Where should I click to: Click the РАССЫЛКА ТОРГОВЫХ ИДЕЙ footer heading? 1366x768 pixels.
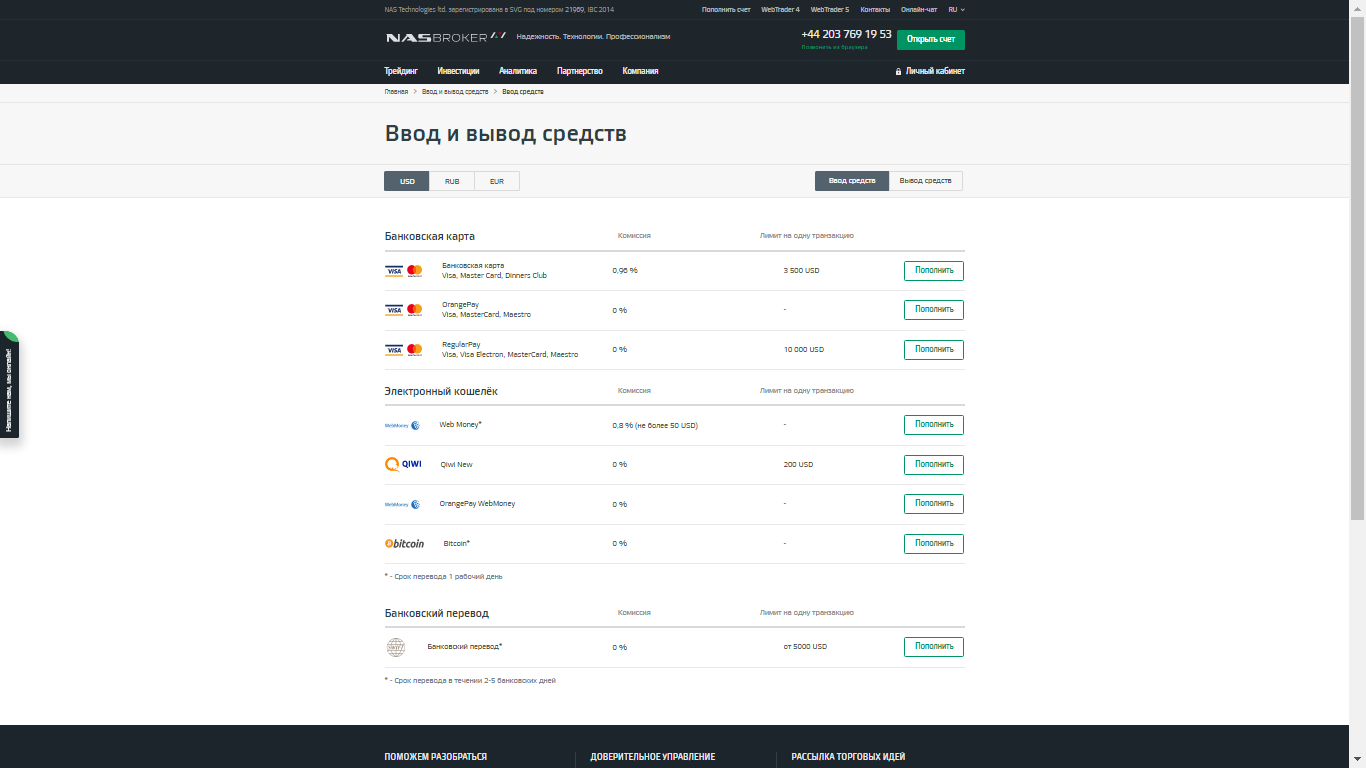pyautogui.click(x=848, y=757)
